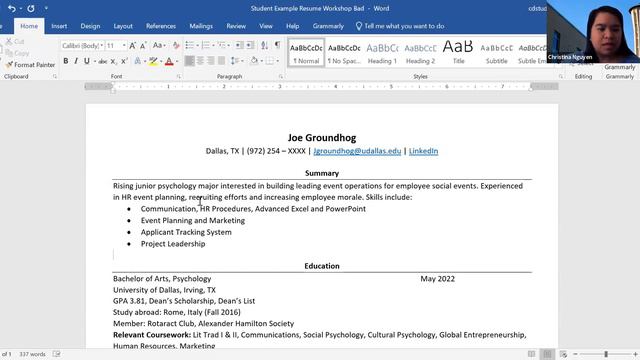
Task: Increase paragraph indent
Action: click(x=250, y=45)
